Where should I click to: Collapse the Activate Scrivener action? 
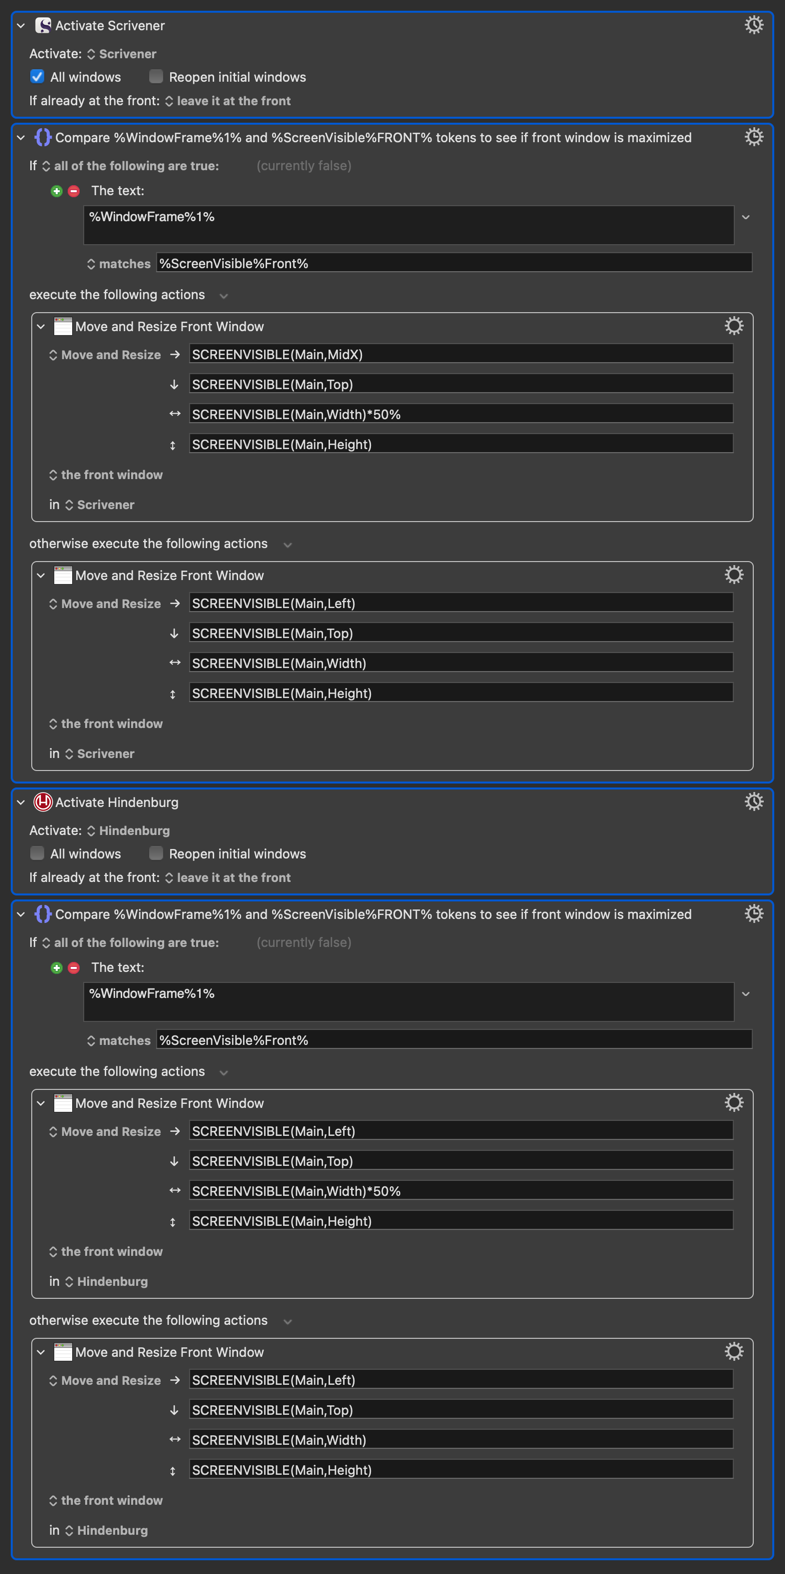pos(21,26)
